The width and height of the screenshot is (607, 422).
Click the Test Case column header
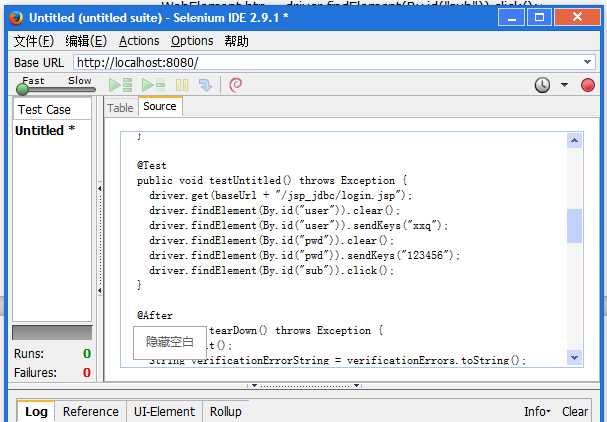(x=52, y=110)
